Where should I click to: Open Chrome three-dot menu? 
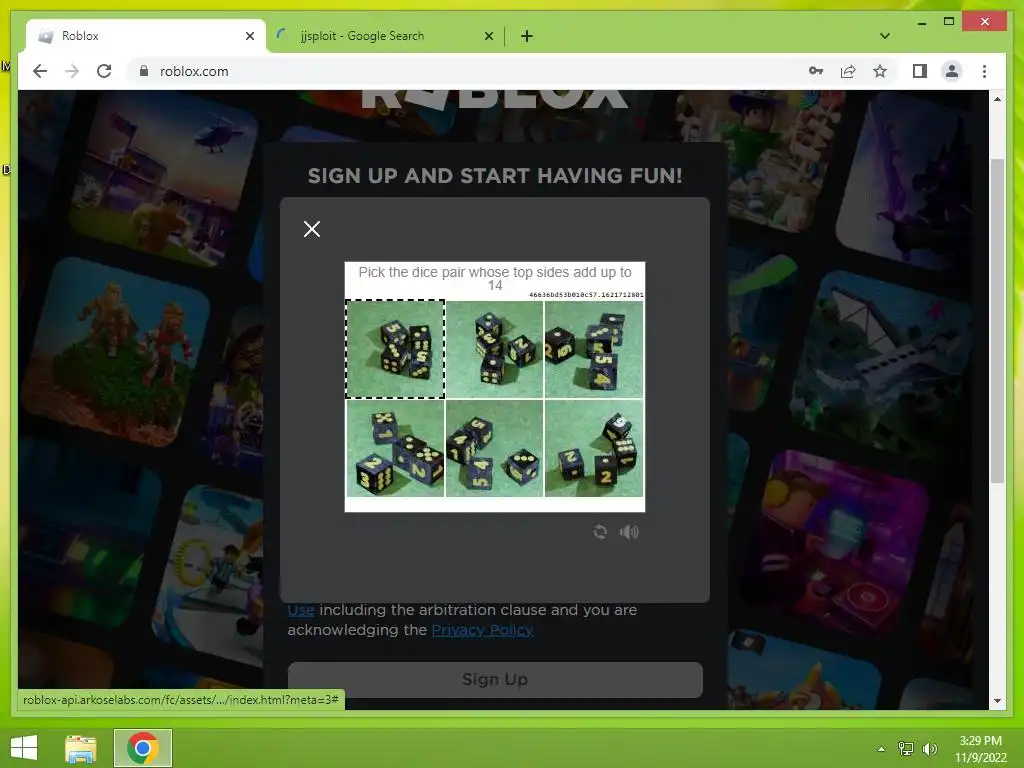pyautogui.click(x=984, y=71)
